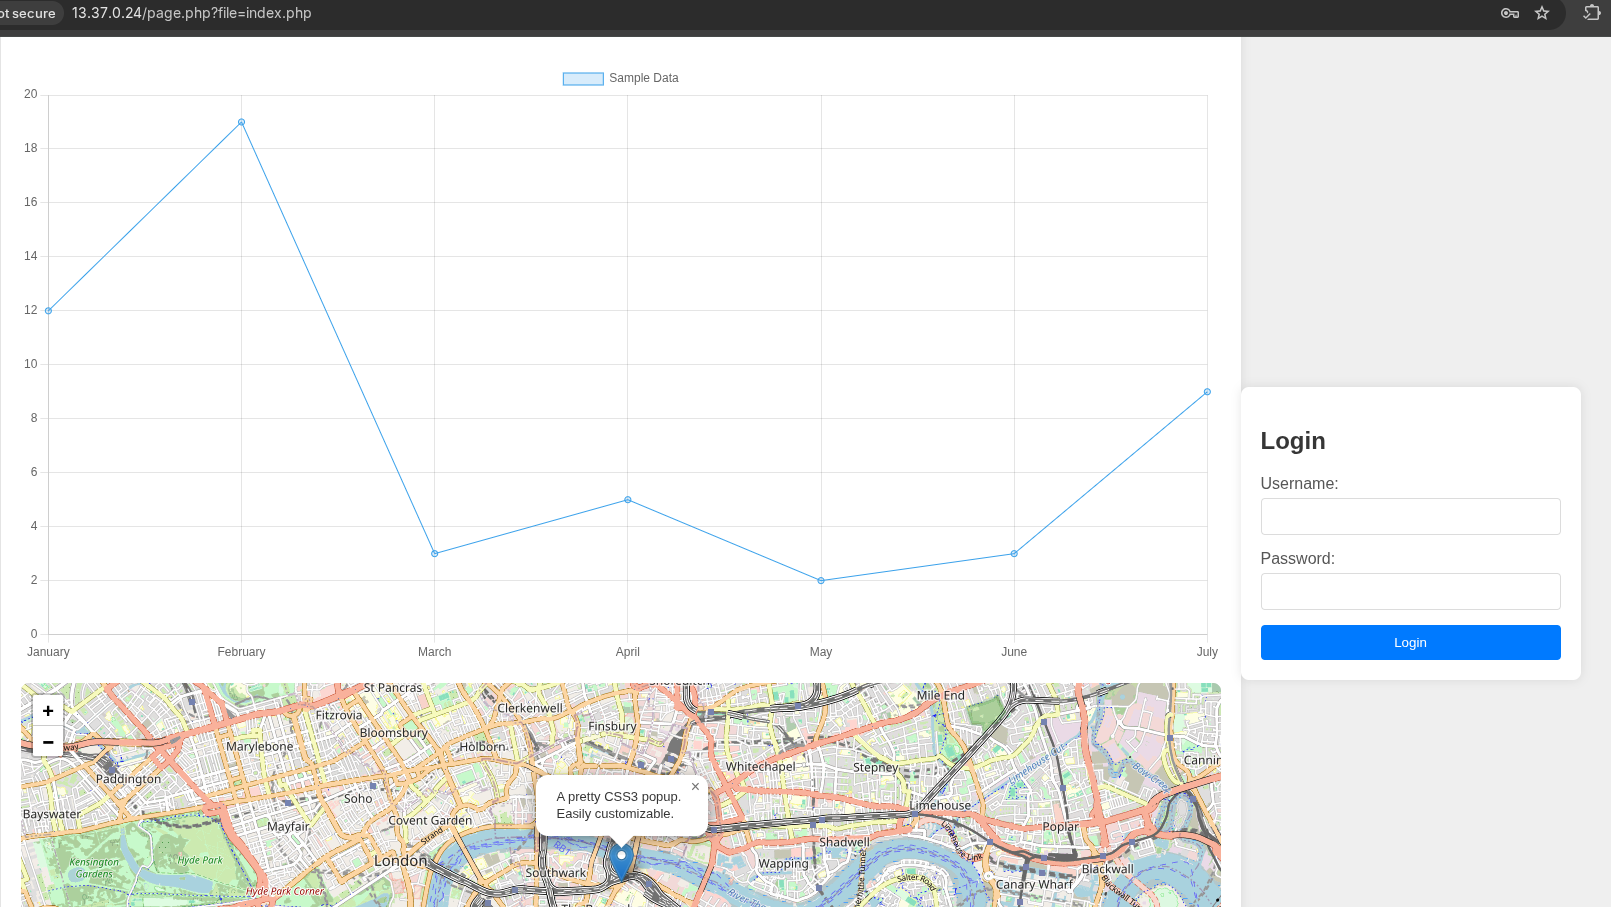Click the blue map marker pin
1611x907 pixels.
point(621,860)
